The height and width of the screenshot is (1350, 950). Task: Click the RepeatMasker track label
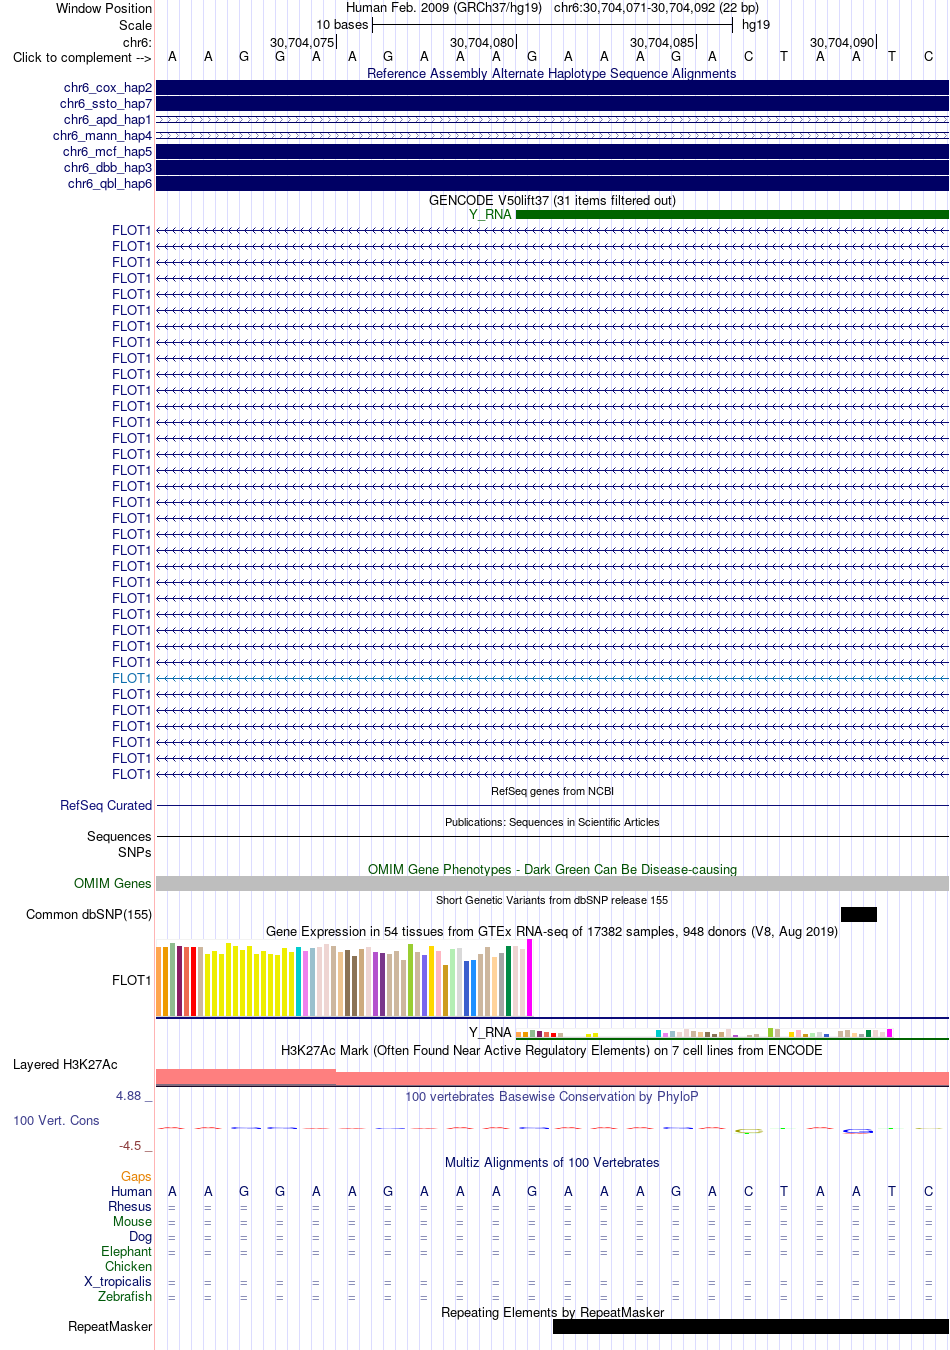tap(110, 1326)
